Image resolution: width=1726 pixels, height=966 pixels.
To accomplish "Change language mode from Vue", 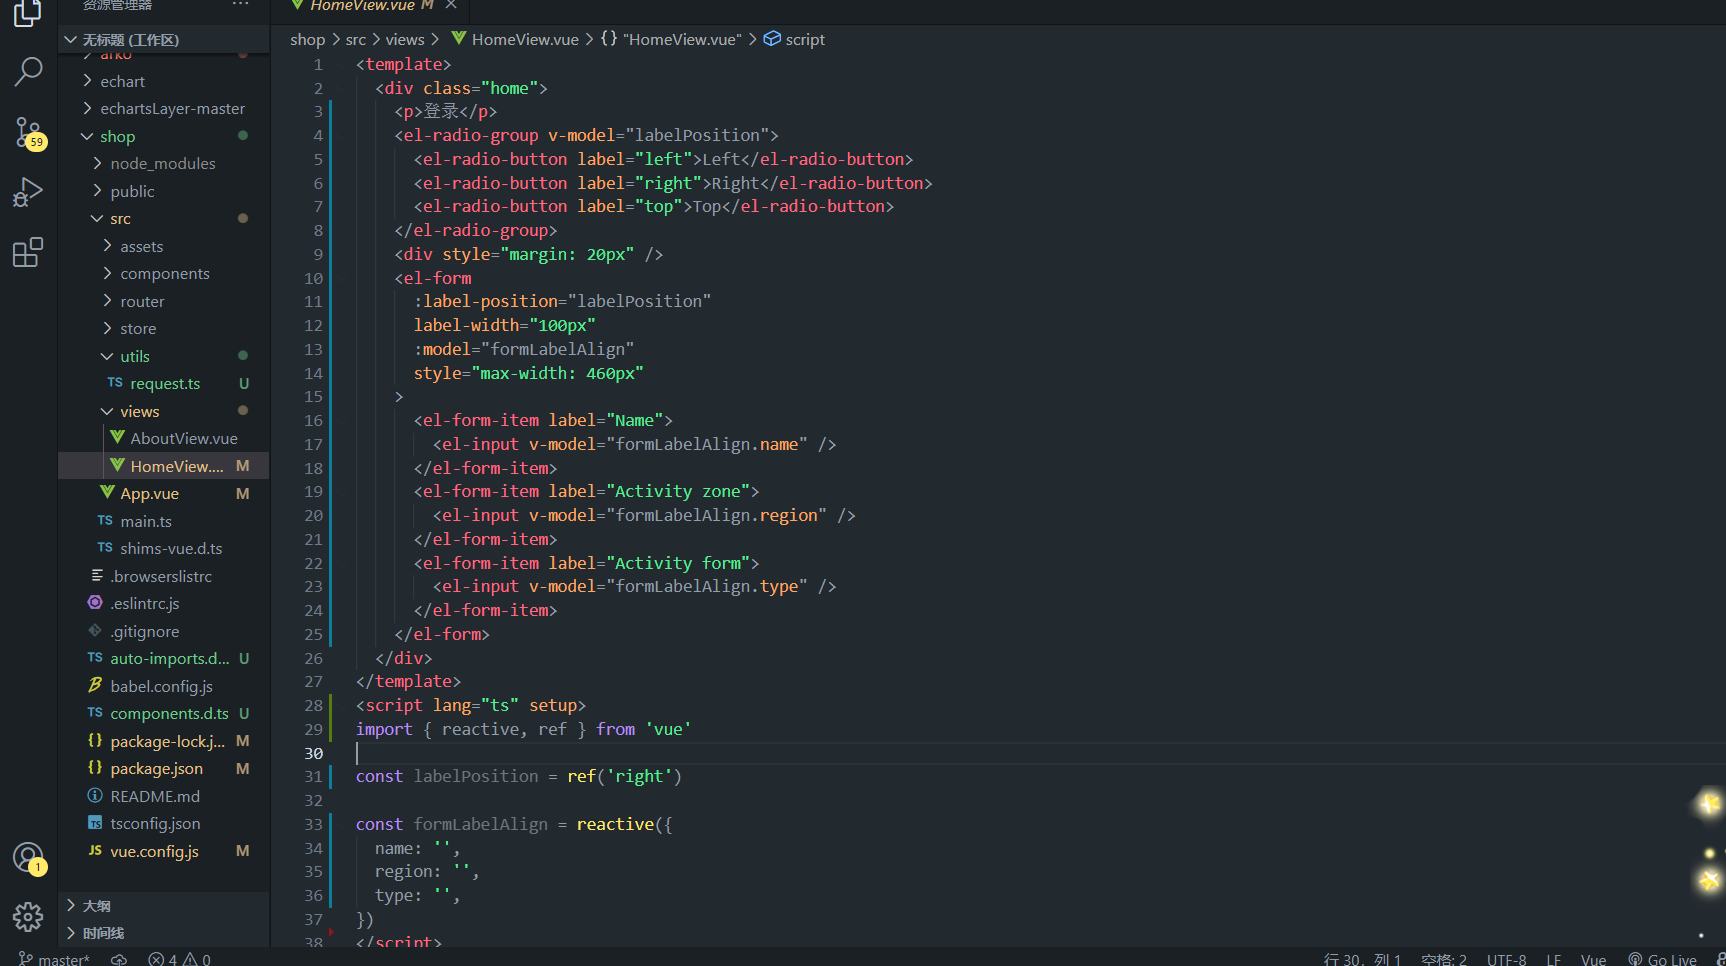I will pyautogui.click(x=1593, y=959).
